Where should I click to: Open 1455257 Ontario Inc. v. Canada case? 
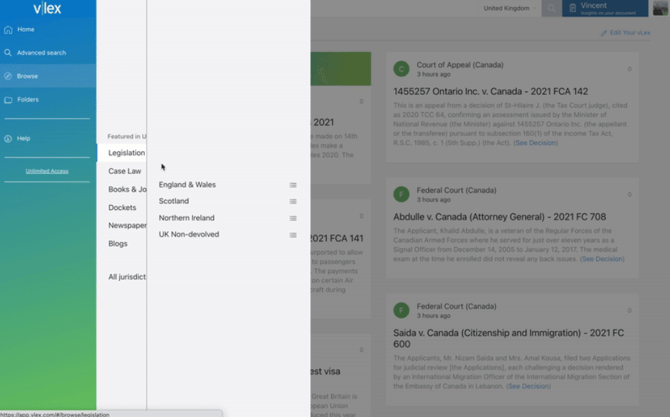coord(491,91)
